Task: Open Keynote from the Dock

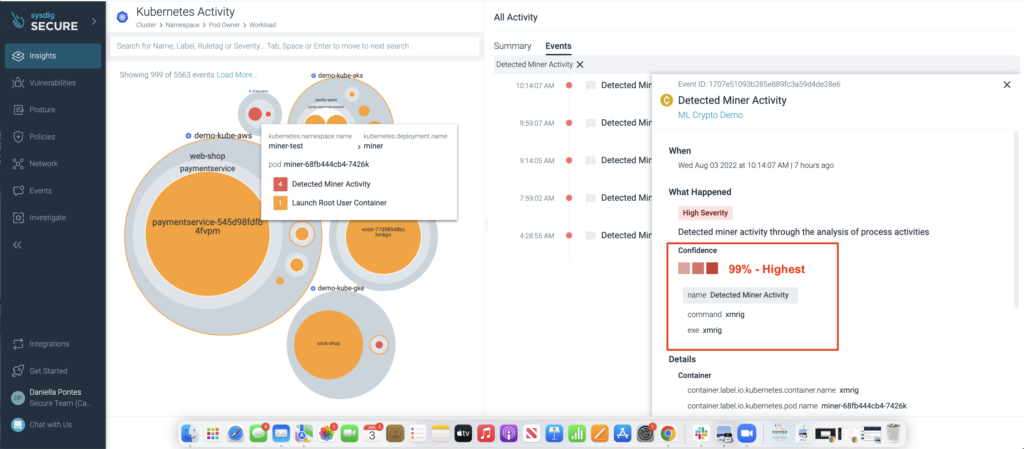Action: point(554,432)
